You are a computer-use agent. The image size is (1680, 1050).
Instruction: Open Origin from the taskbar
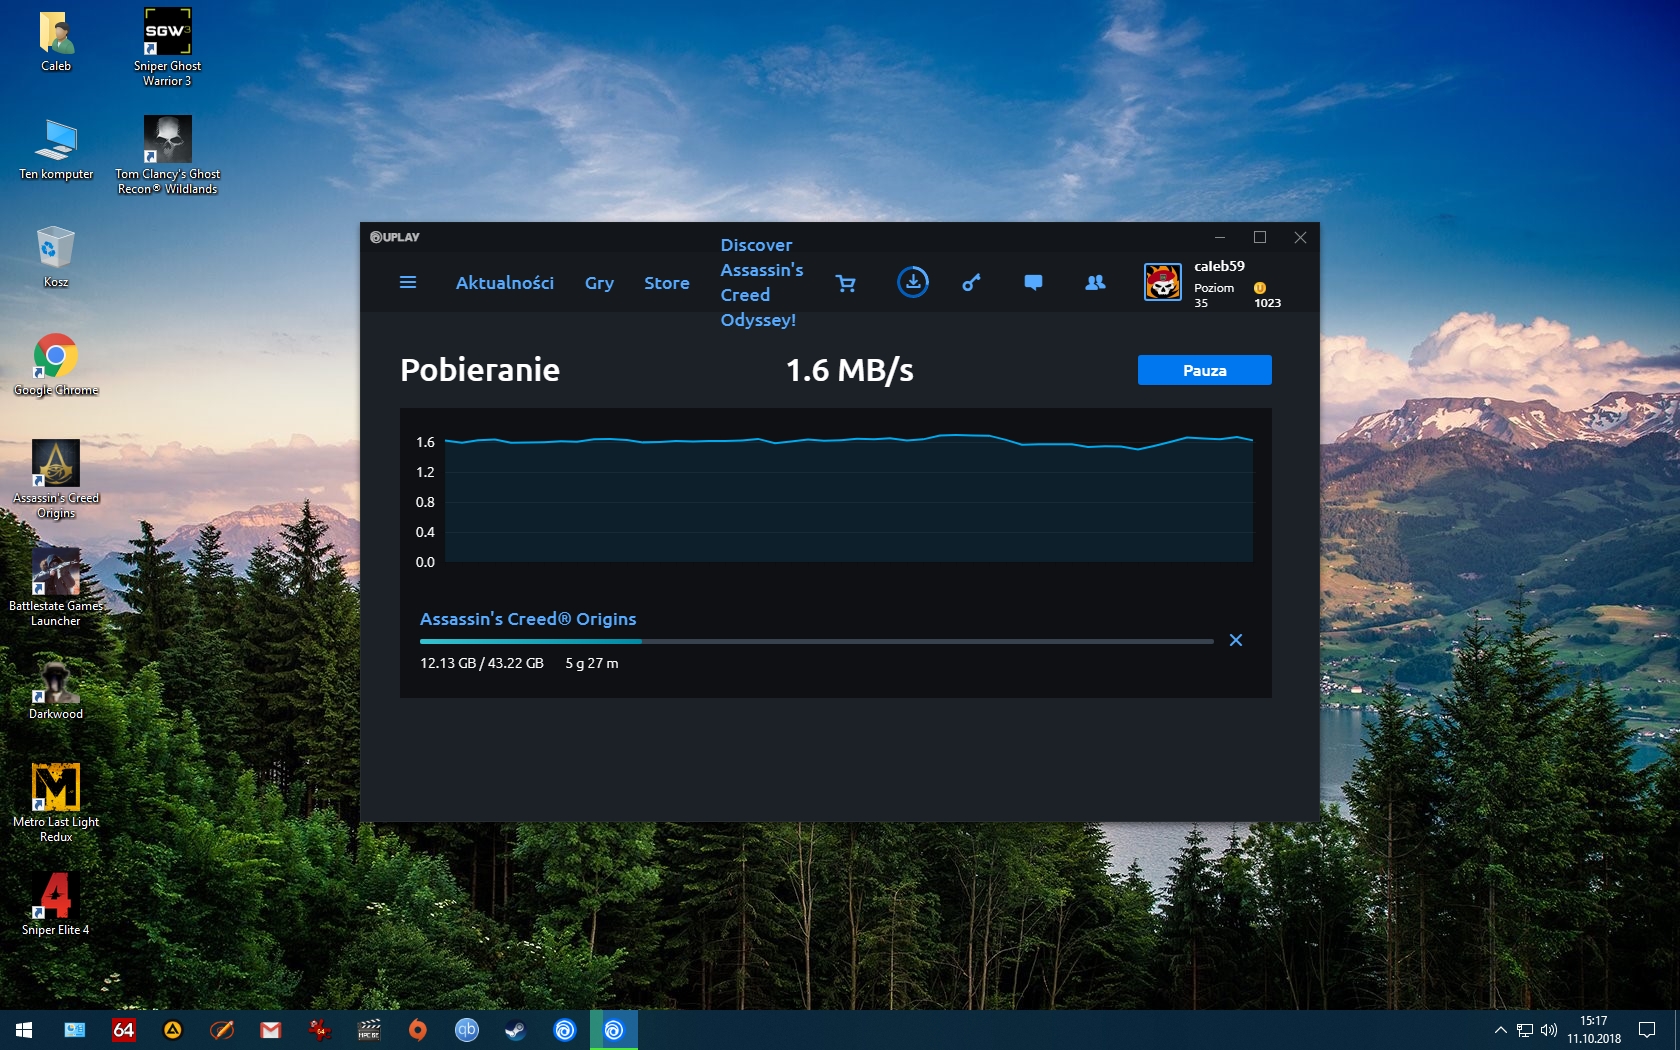[418, 1030]
